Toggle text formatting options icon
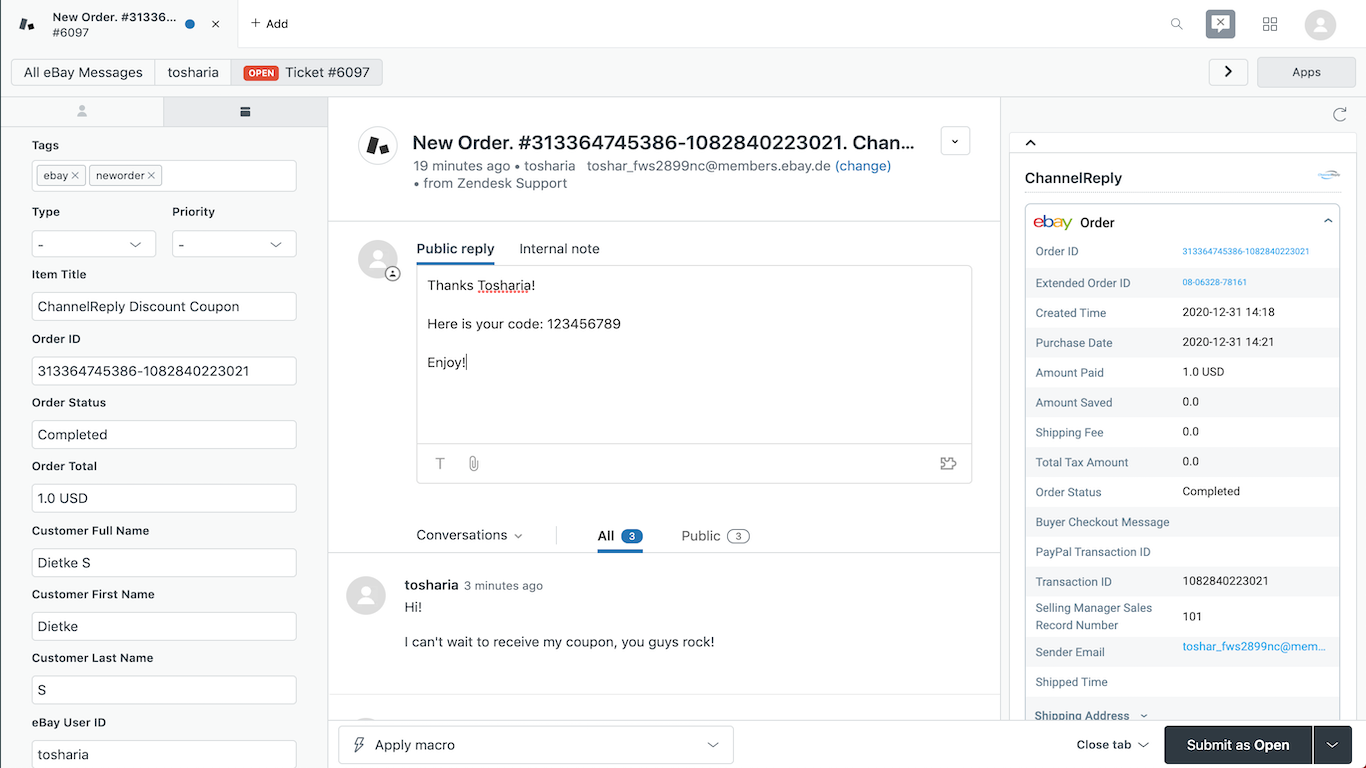This screenshot has height=768, width=1366. click(440, 463)
